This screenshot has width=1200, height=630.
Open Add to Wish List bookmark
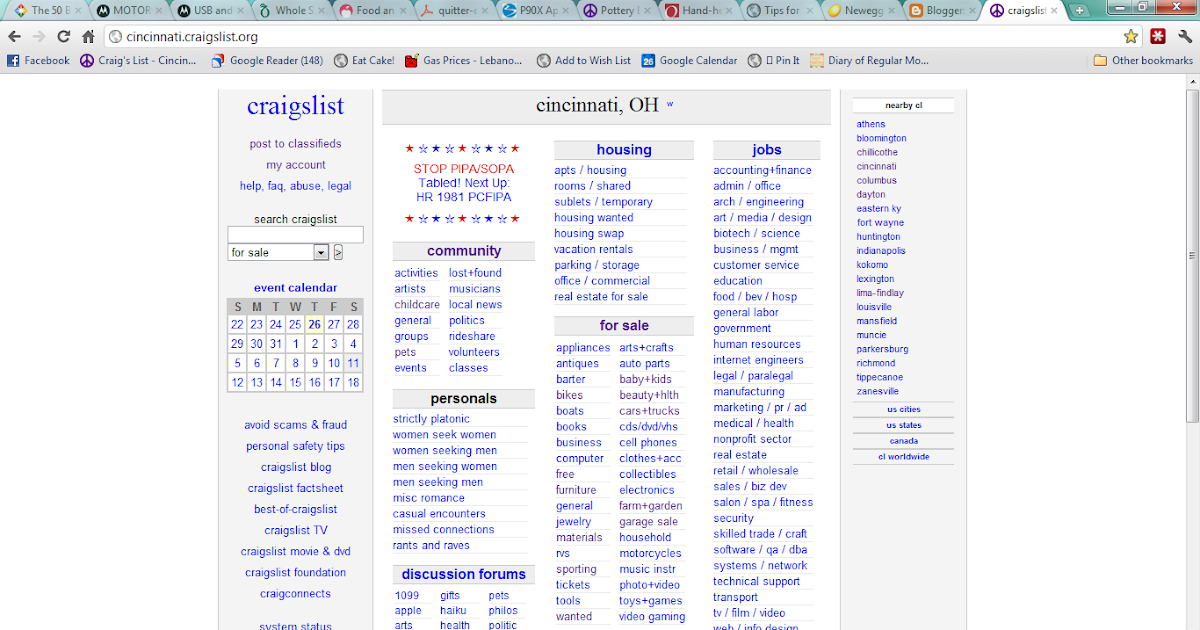(584, 60)
